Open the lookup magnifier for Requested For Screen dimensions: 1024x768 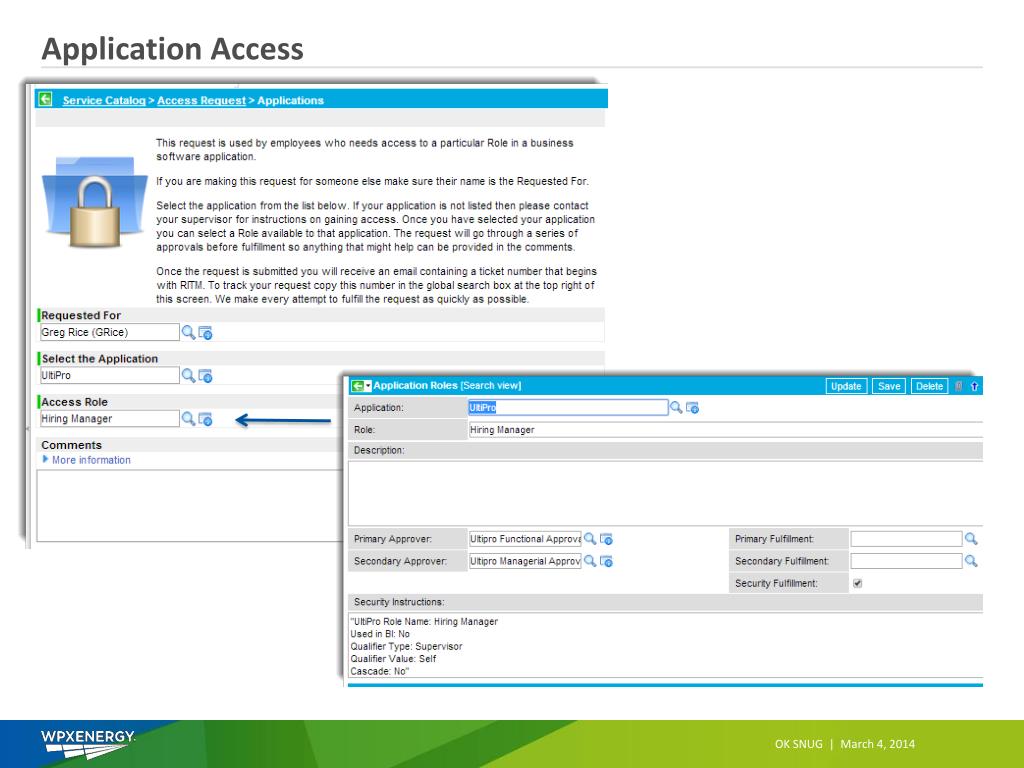click(x=188, y=332)
